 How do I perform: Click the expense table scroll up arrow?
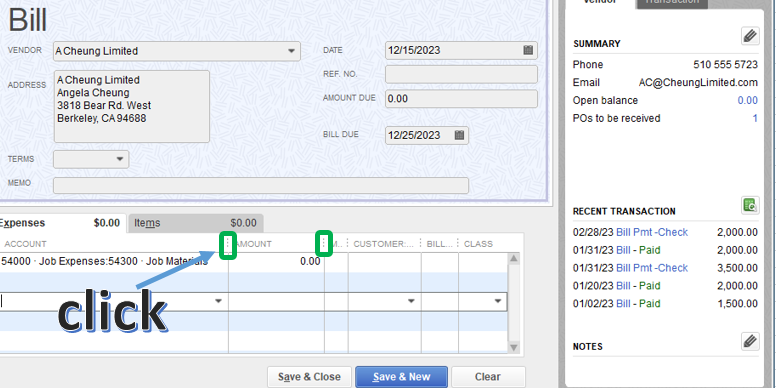(514, 258)
